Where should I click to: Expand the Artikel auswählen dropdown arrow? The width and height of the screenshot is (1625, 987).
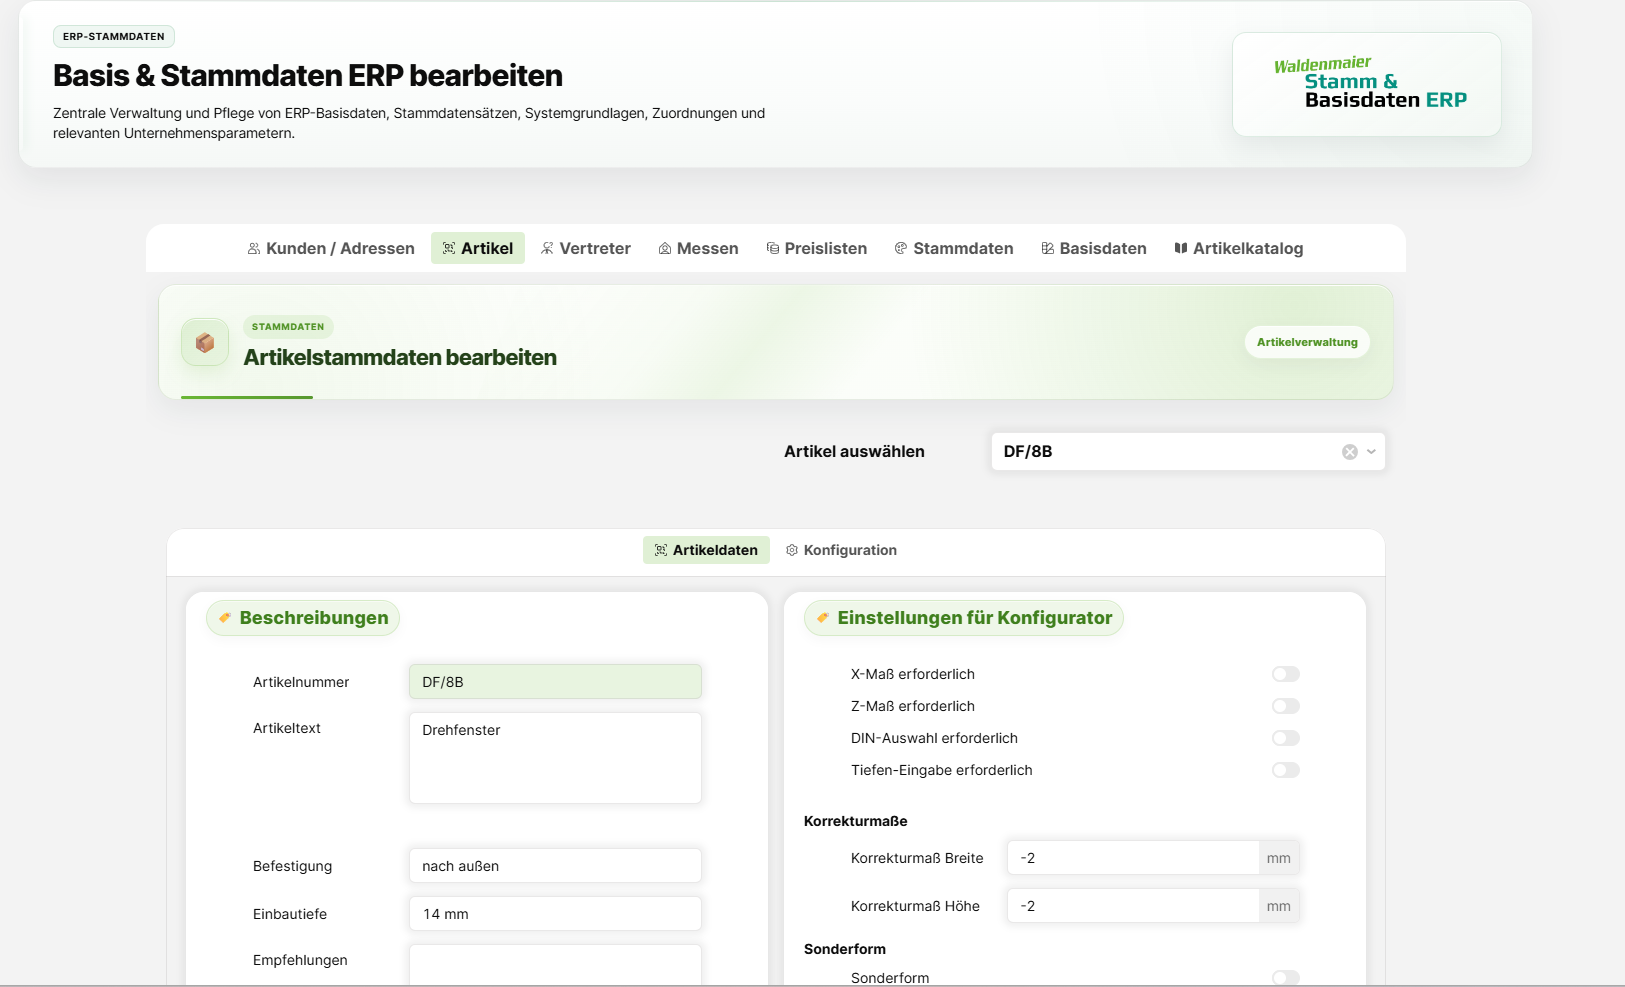pyautogui.click(x=1371, y=452)
